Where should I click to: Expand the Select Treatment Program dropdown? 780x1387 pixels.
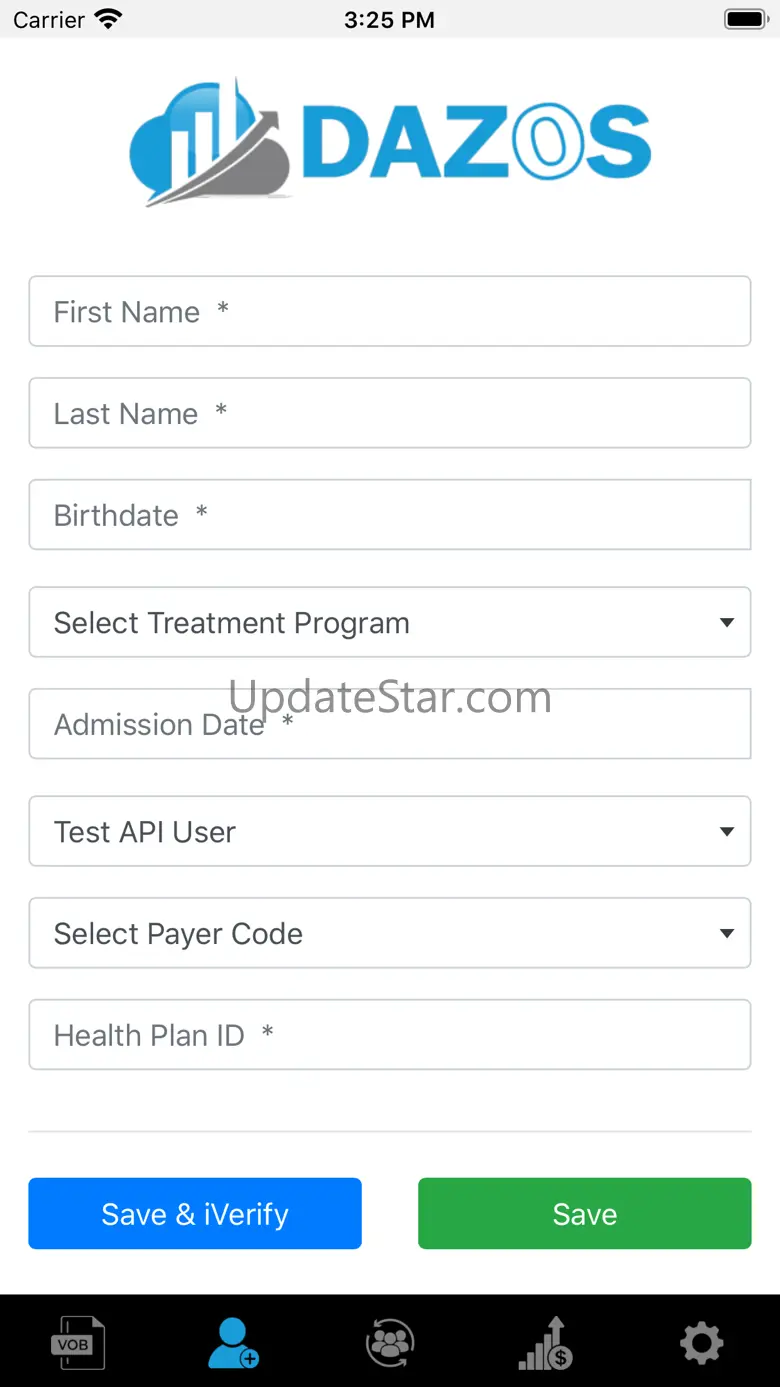pyautogui.click(x=390, y=622)
